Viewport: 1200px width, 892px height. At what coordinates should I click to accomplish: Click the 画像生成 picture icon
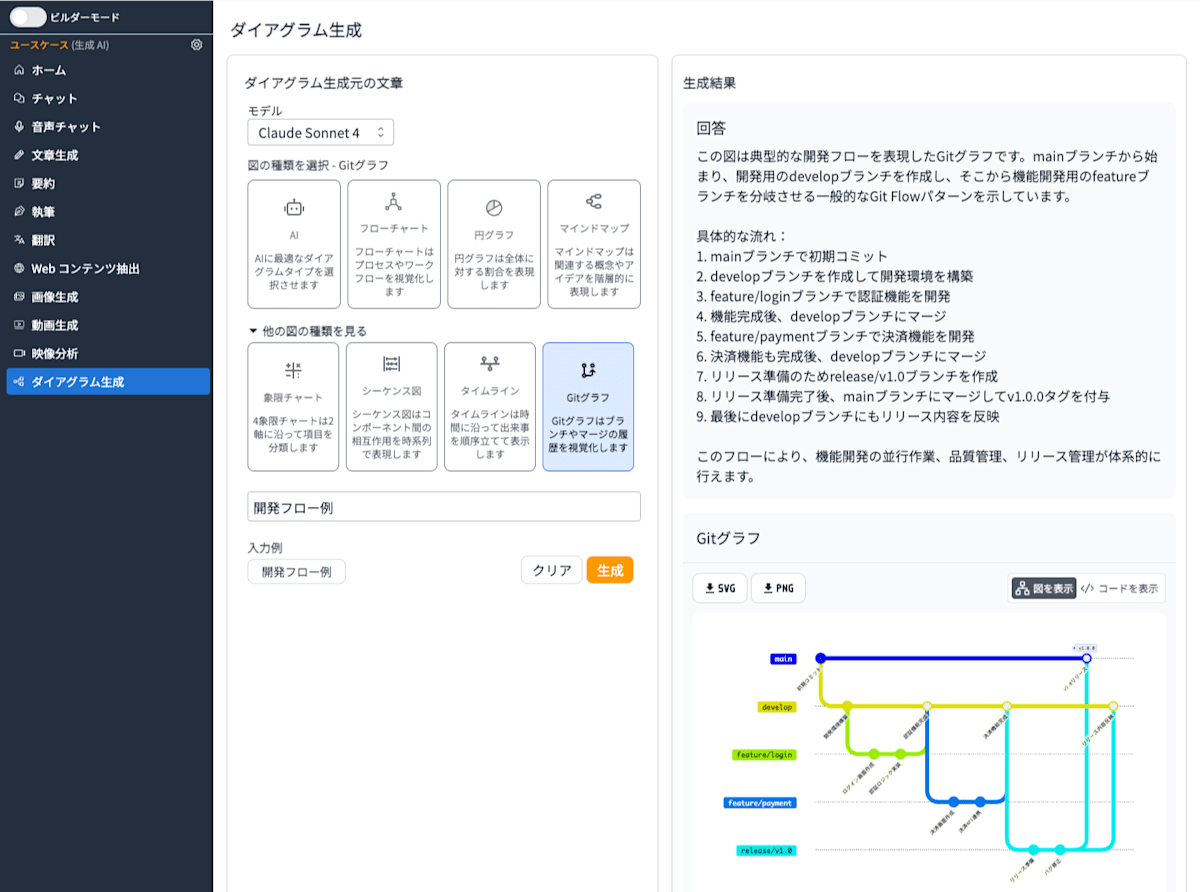[x=19, y=297]
